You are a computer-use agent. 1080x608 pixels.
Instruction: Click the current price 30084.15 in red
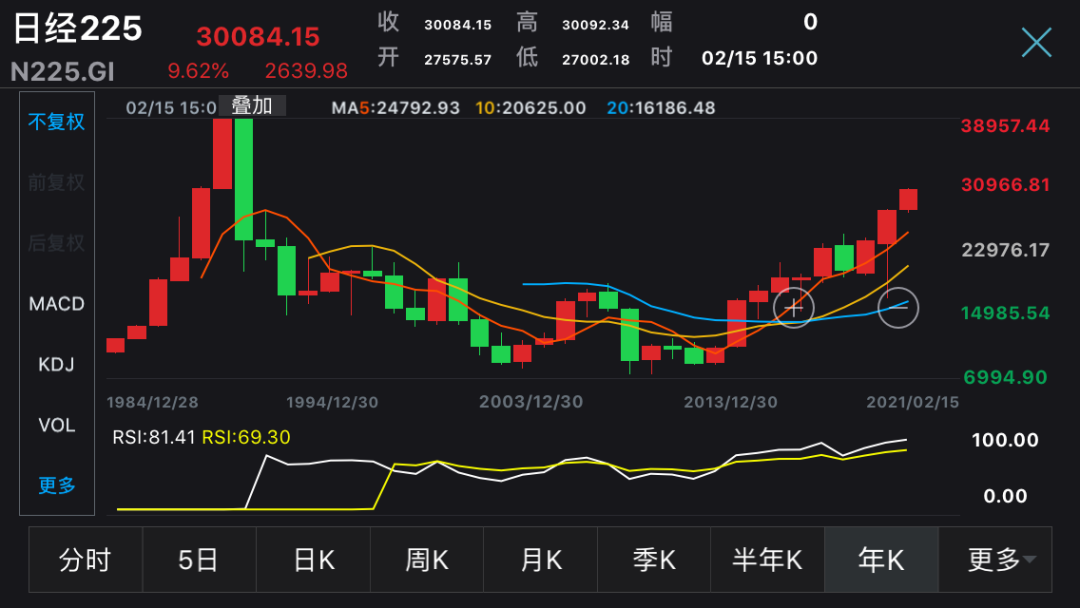(258, 36)
